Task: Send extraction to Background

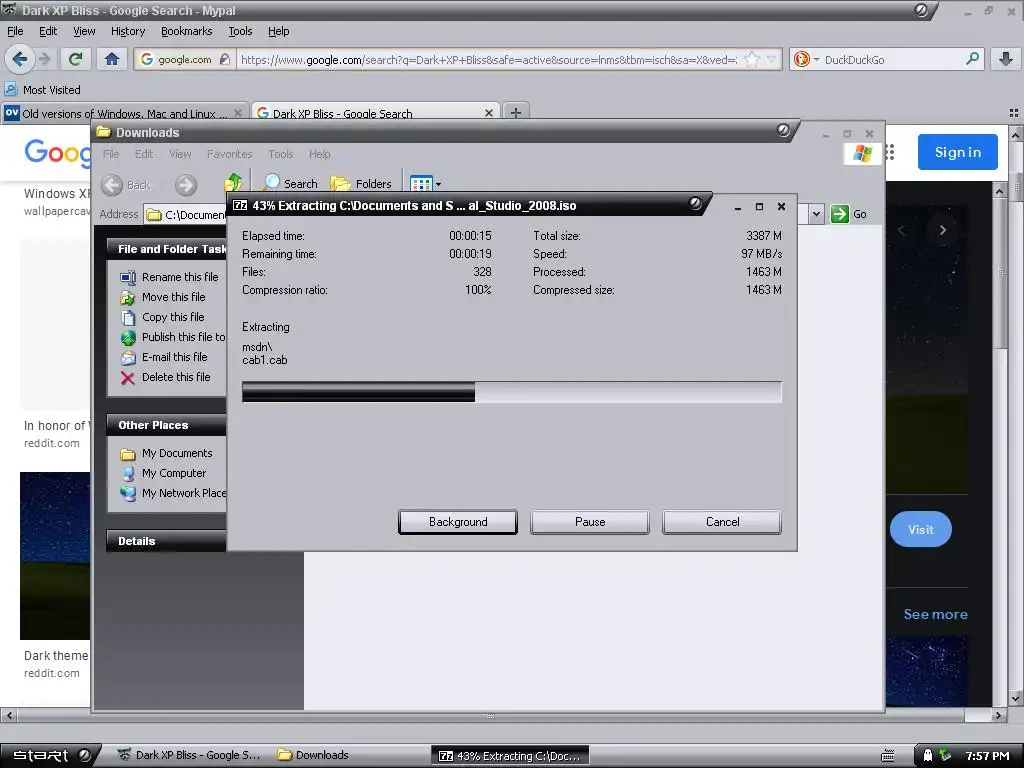Action: pyautogui.click(x=458, y=522)
